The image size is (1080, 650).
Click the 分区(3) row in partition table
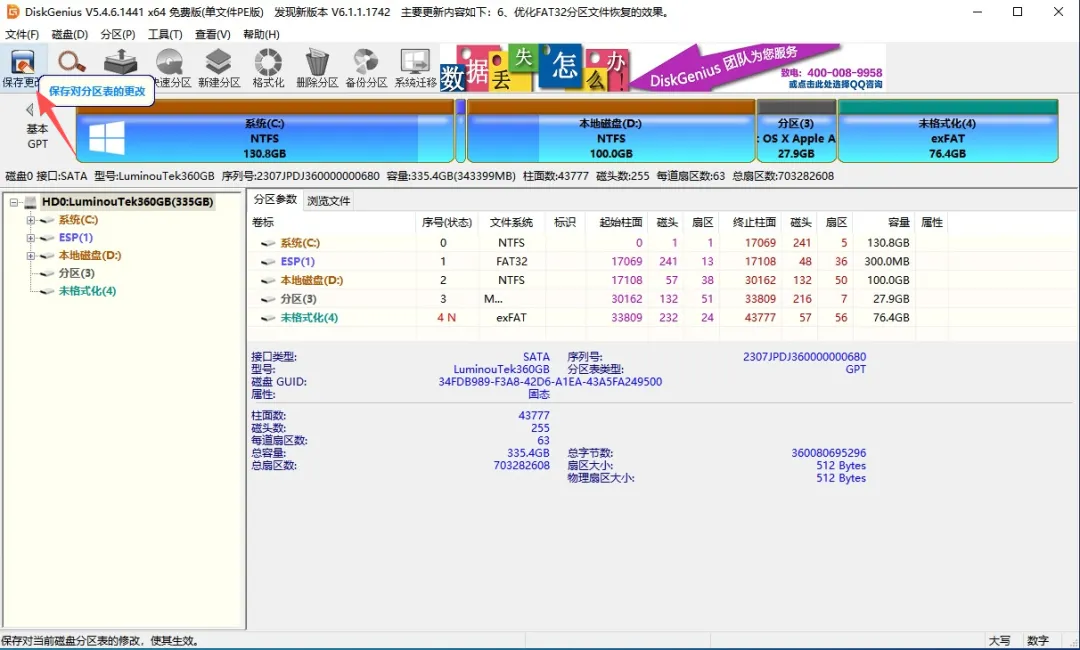[599, 299]
